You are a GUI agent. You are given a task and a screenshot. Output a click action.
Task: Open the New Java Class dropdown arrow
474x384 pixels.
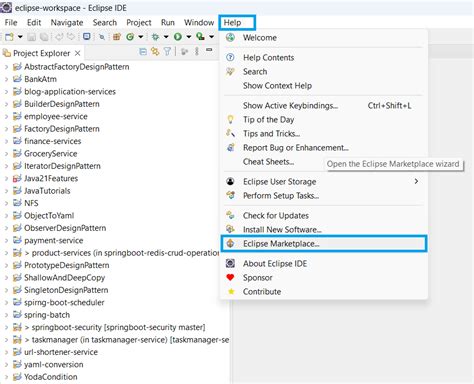[141, 37]
